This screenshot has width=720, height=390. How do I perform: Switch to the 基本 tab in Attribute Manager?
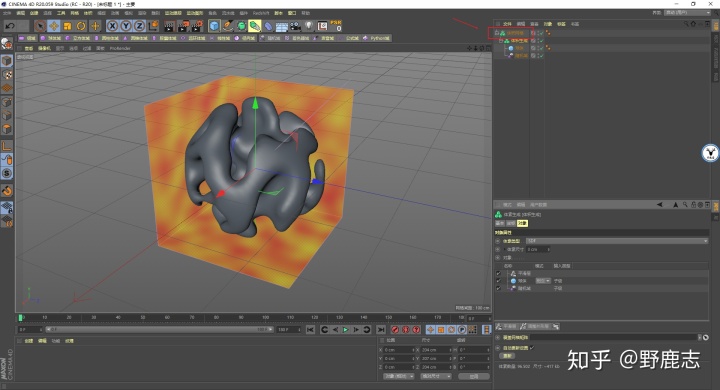tap(500, 223)
